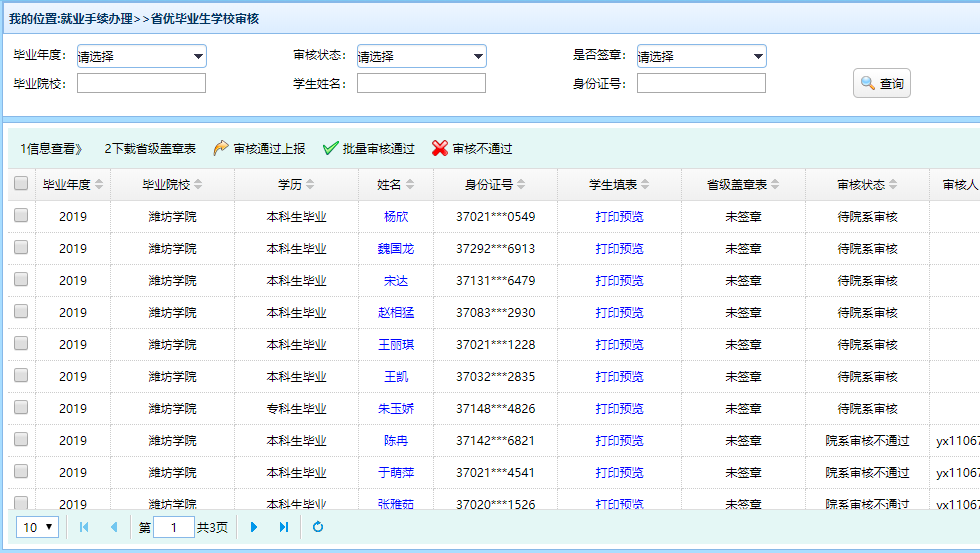The width and height of the screenshot is (980, 553).
Task: Open the 是否签章 dropdown
Action: [x=701, y=57]
